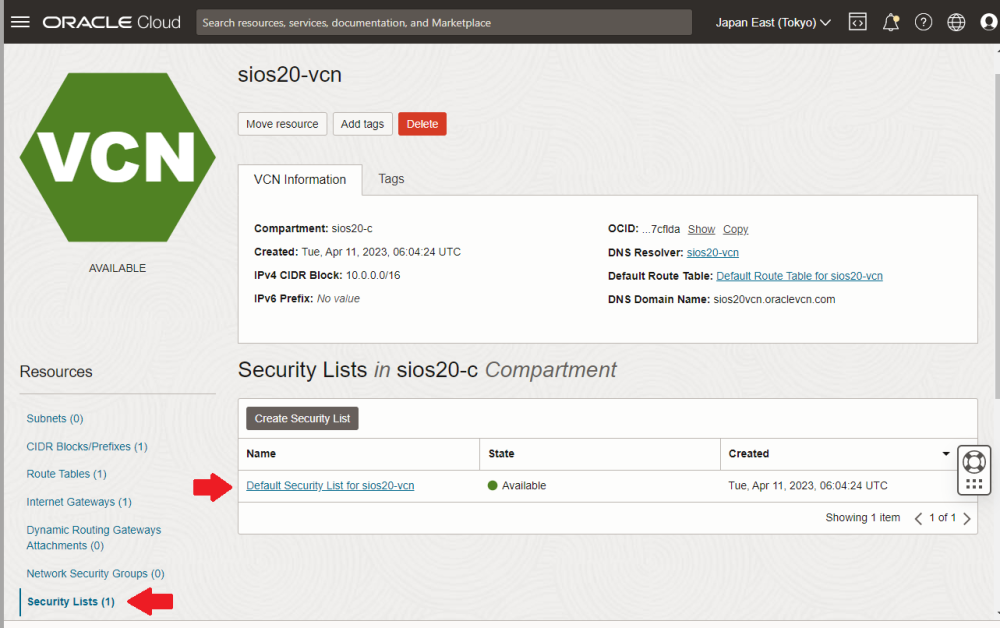Go to next page arrow in pagination
This screenshot has height=628, width=1000.
point(967,518)
